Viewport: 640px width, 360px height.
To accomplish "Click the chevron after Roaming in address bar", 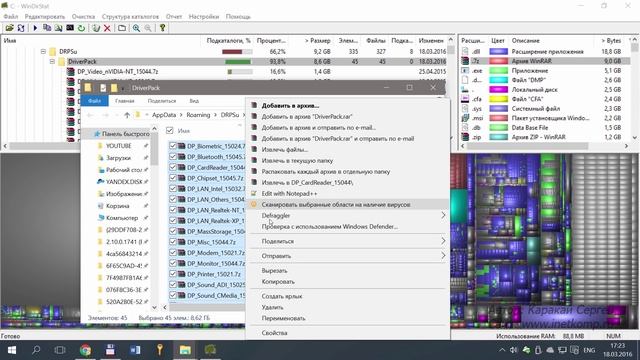I will 216,115.
